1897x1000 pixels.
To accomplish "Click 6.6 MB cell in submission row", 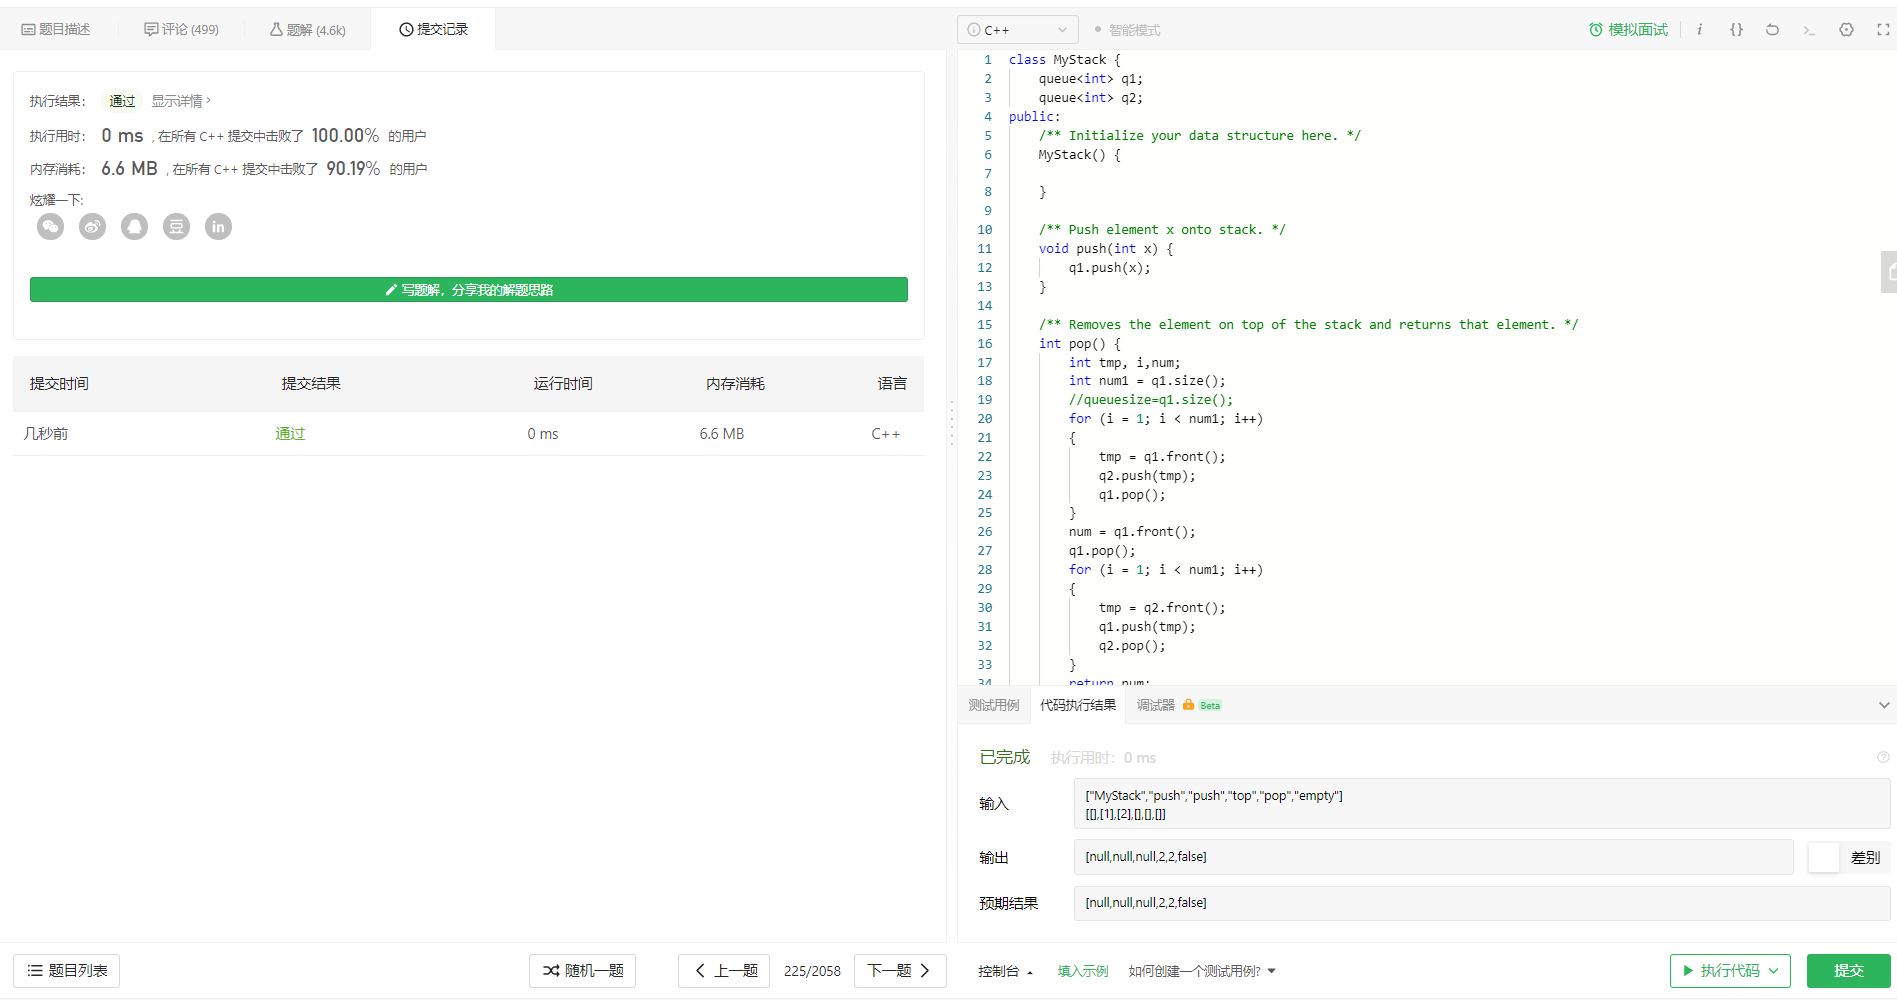I will (x=722, y=434).
